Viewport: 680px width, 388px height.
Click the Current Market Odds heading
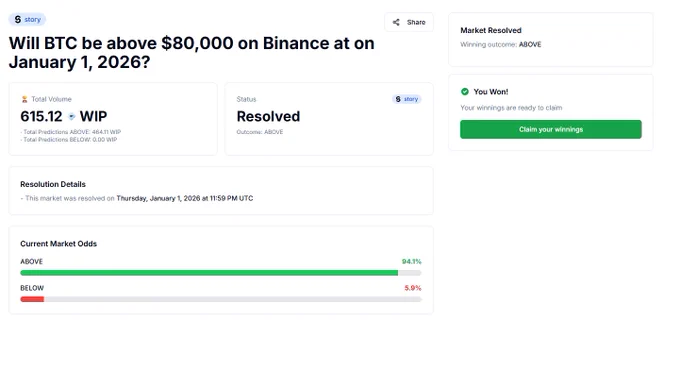[x=59, y=244]
